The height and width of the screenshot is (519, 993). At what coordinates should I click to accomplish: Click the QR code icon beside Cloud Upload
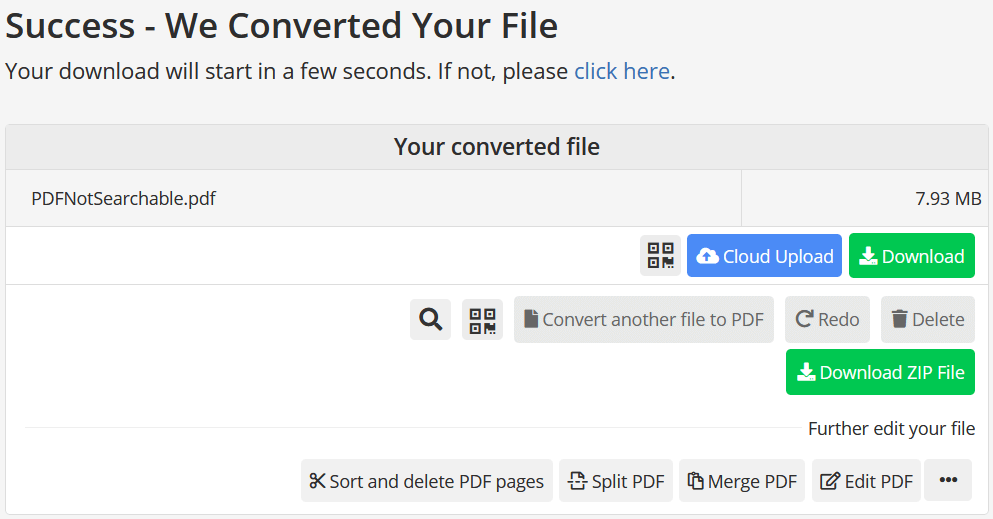(660, 256)
